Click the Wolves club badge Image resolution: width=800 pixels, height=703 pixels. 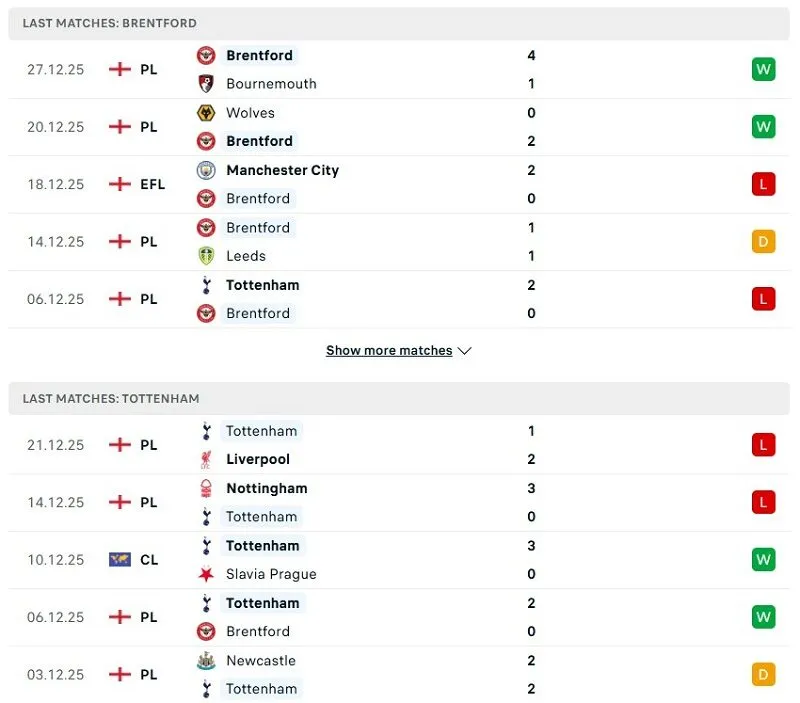pyautogui.click(x=206, y=113)
